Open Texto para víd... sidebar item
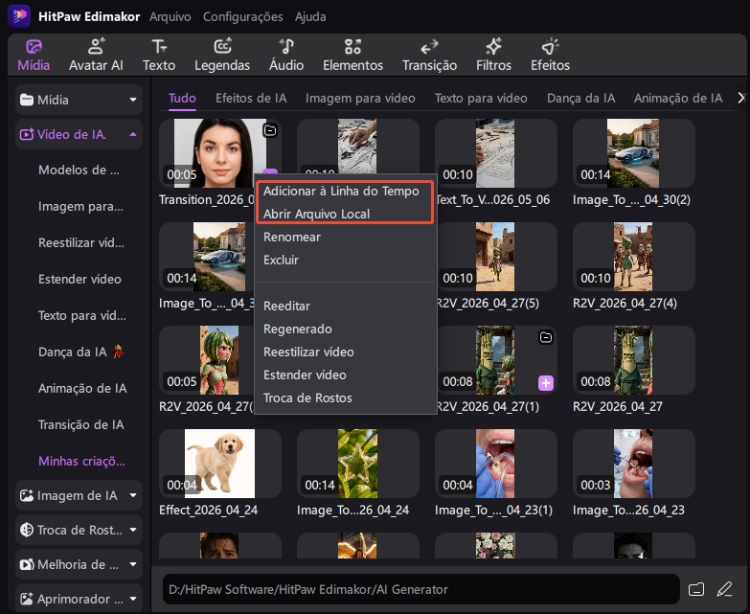The width and height of the screenshot is (750, 614). (82, 316)
